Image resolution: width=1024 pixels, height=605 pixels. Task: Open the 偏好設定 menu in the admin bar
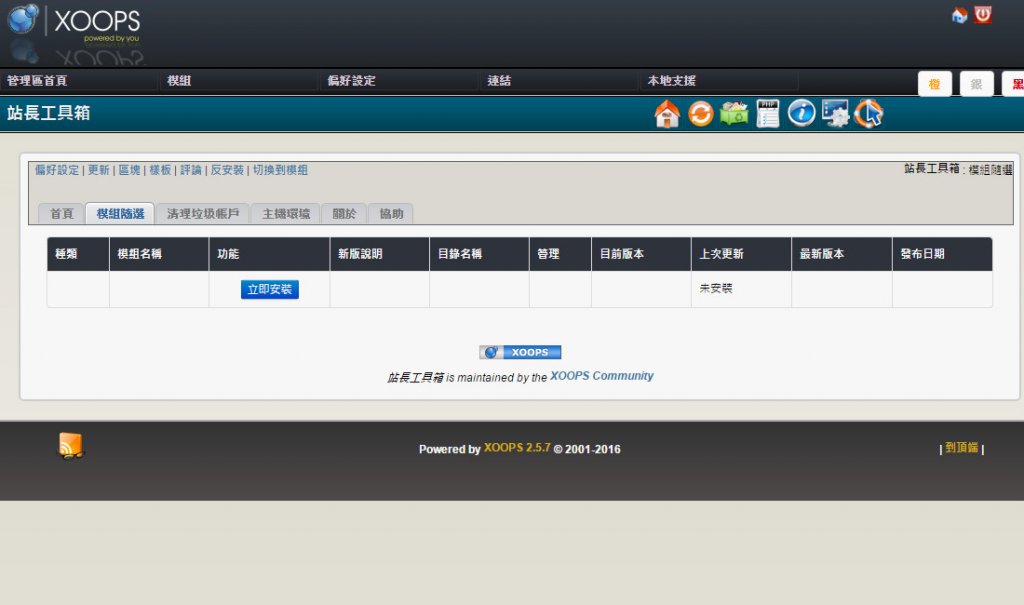[x=351, y=81]
